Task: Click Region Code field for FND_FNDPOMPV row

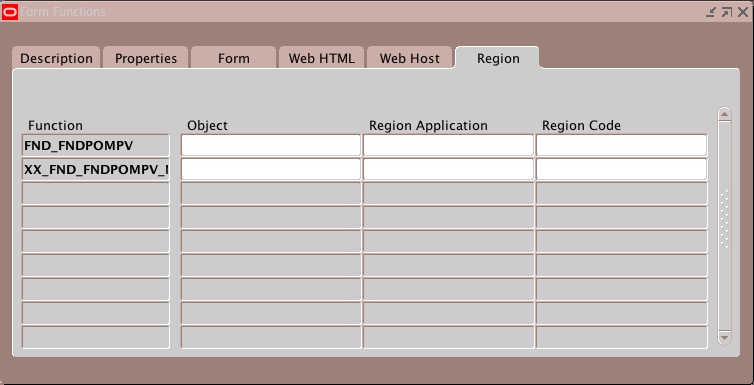Action: 622,145
